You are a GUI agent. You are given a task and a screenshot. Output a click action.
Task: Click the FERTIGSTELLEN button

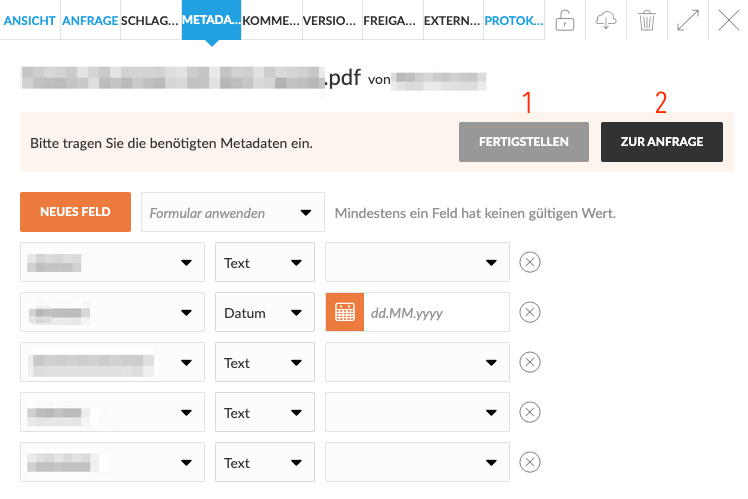(x=524, y=142)
